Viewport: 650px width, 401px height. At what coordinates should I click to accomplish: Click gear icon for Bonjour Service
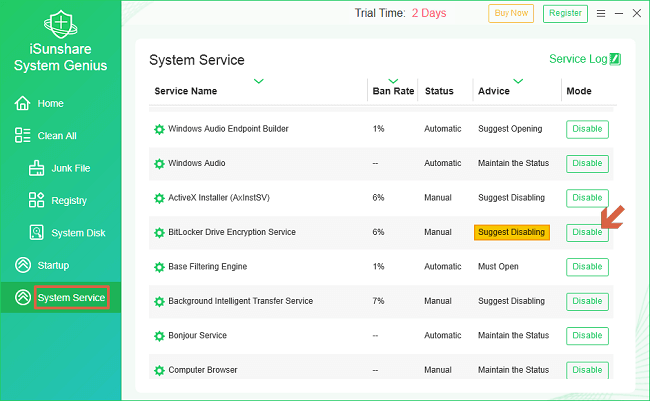click(x=159, y=336)
